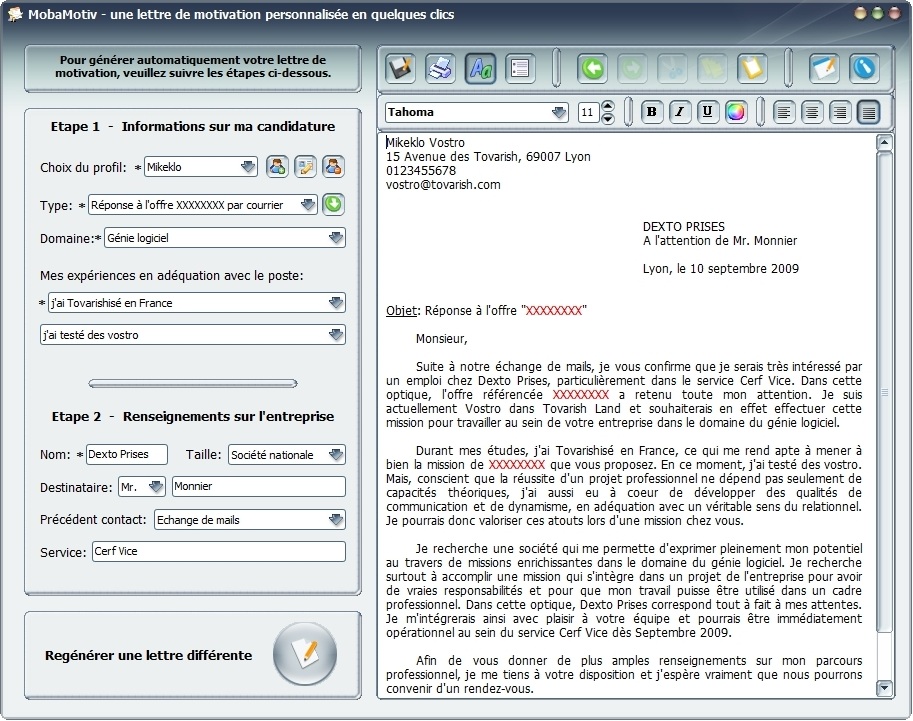Toggle justified text alignment

[x=868, y=112]
